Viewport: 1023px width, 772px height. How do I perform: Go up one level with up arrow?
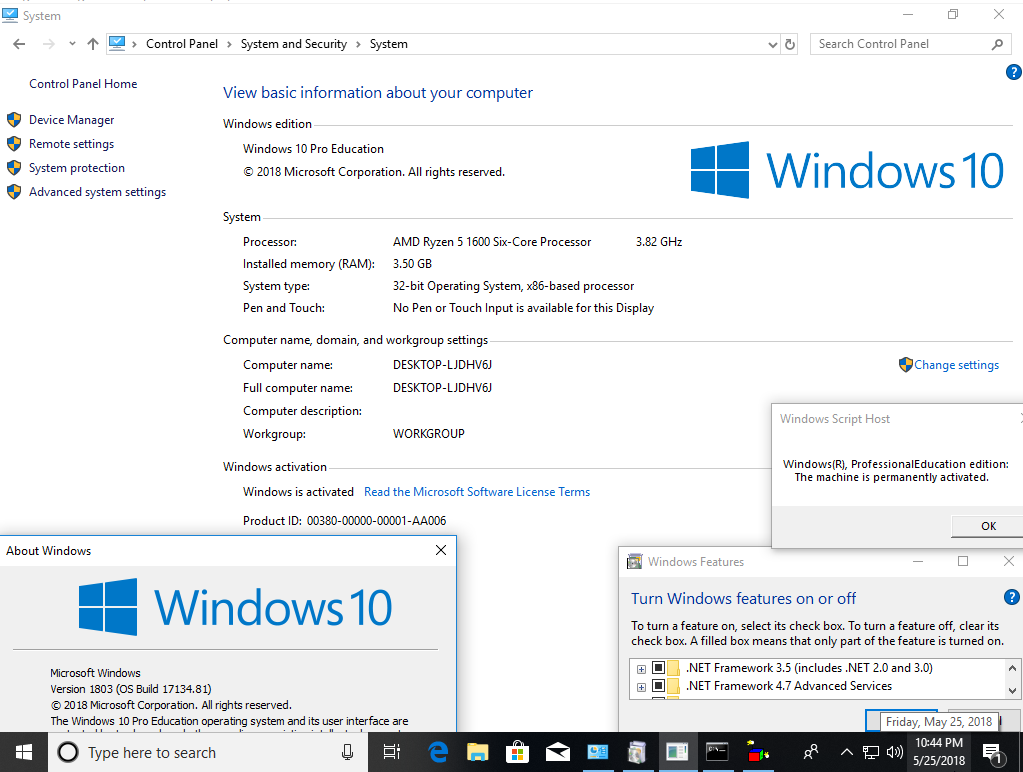pyautogui.click(x=93, y=44)
